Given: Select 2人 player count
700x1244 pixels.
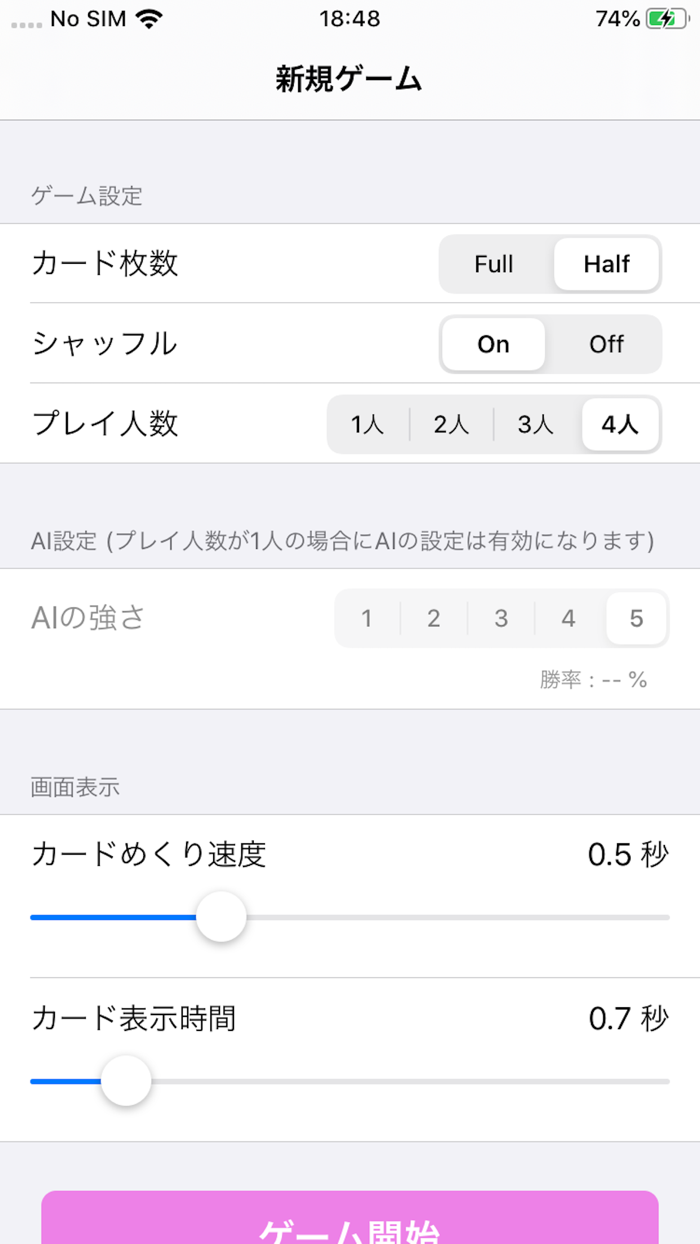Looking at the screenshot, I should click(x=451, y=424).
